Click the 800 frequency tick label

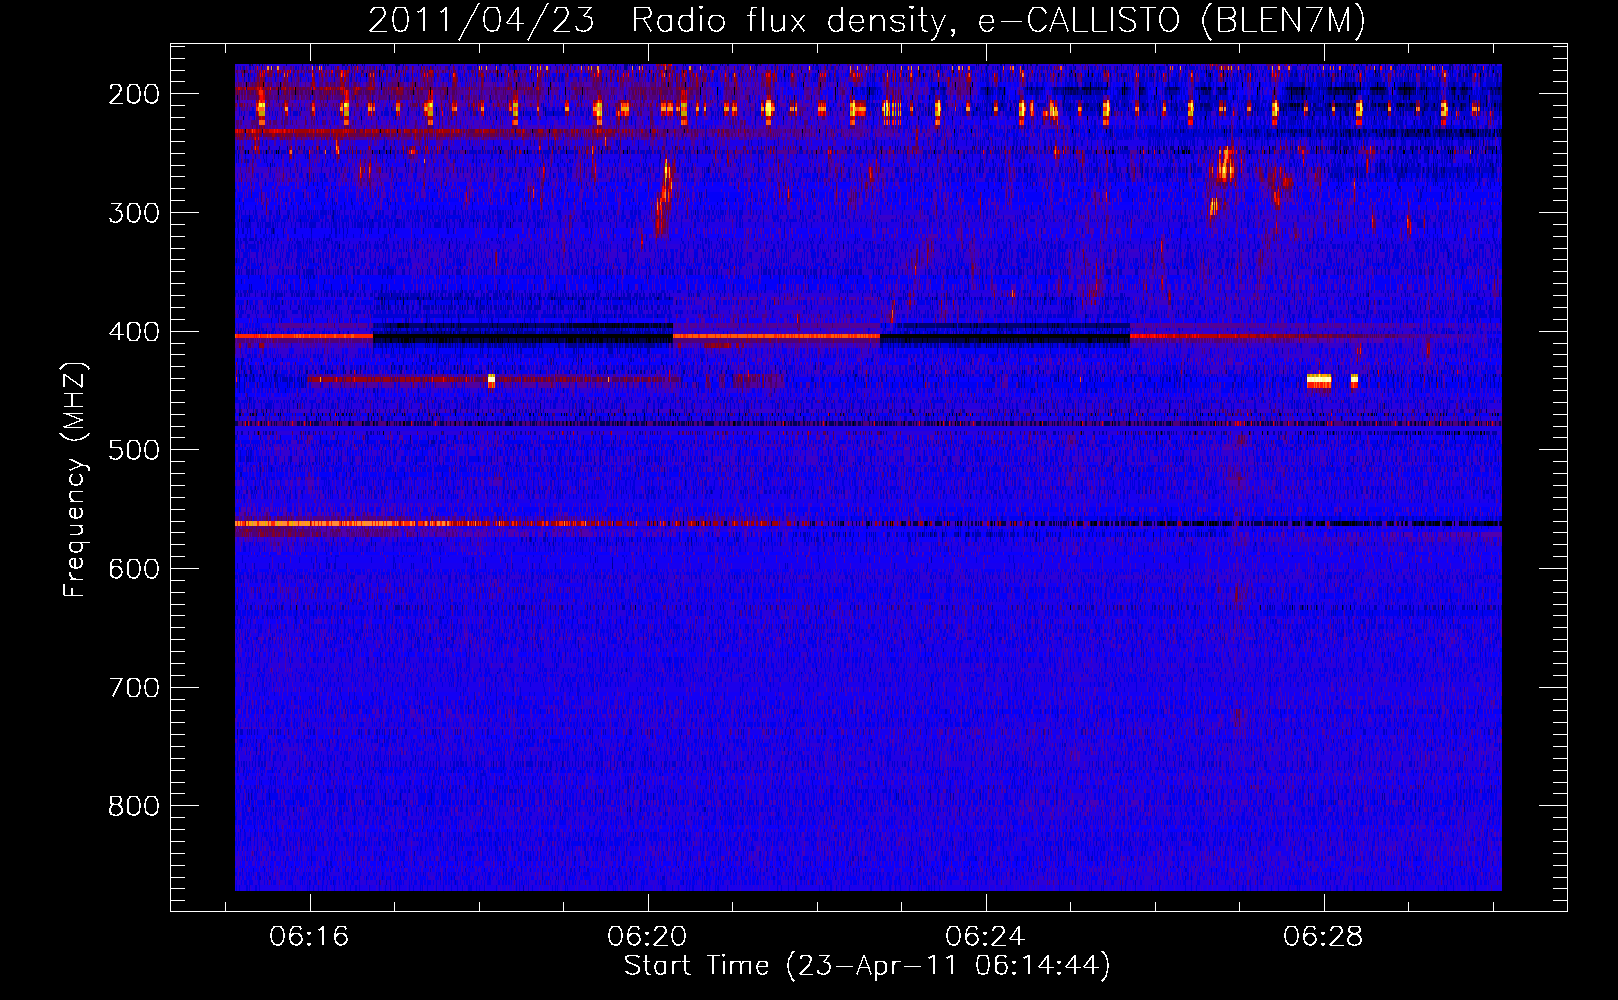point(134,806)
